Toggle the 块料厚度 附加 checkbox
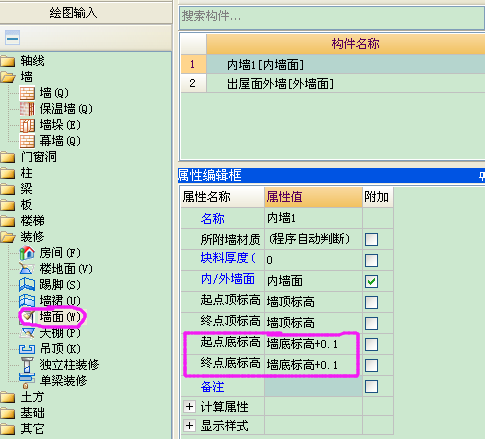The height and width of the screenshot is (439, 485). click(371, 260)
